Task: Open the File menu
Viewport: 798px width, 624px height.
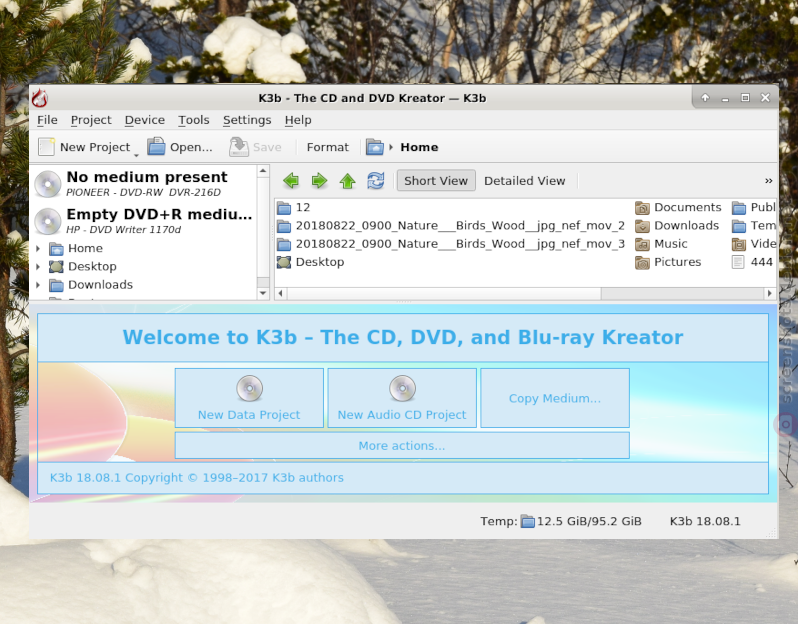Action: [x=47, y=120]
